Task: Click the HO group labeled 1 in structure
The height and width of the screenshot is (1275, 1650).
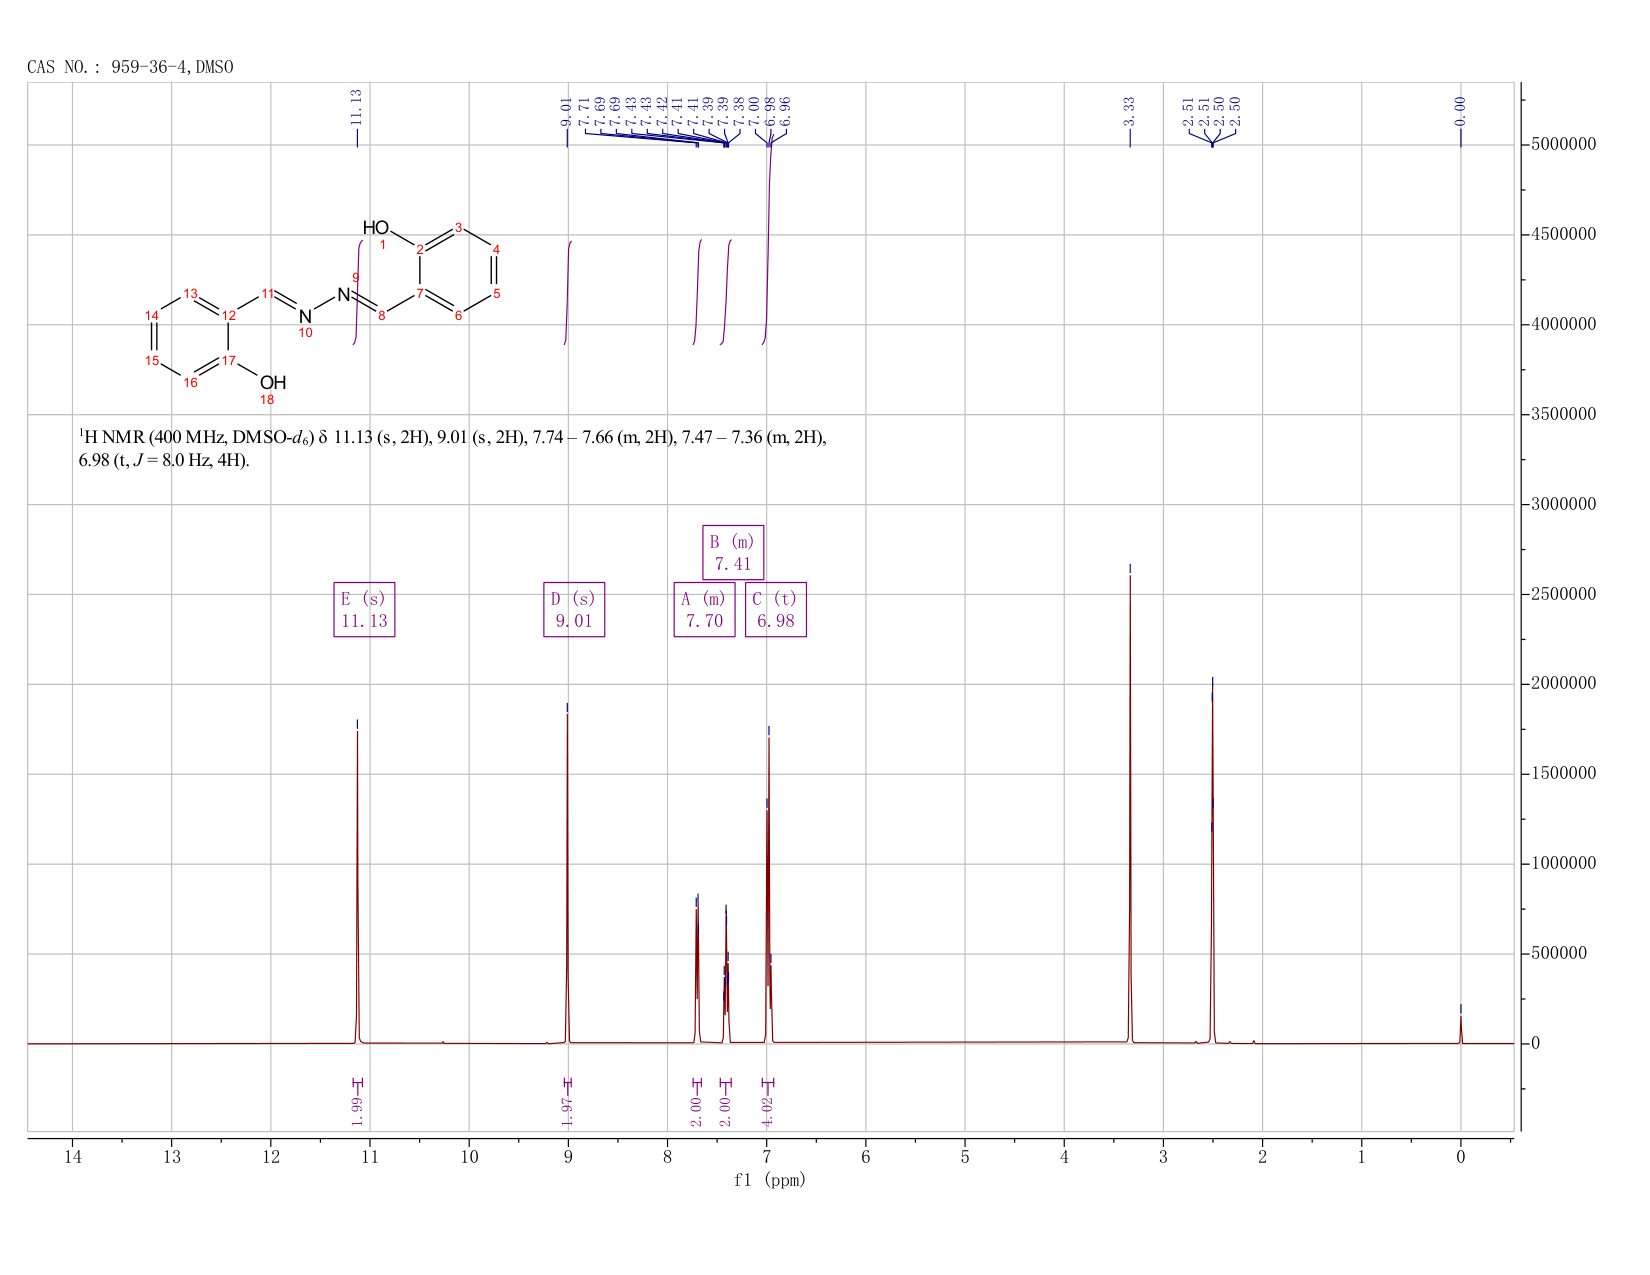Action: click(x=376, y=229)
